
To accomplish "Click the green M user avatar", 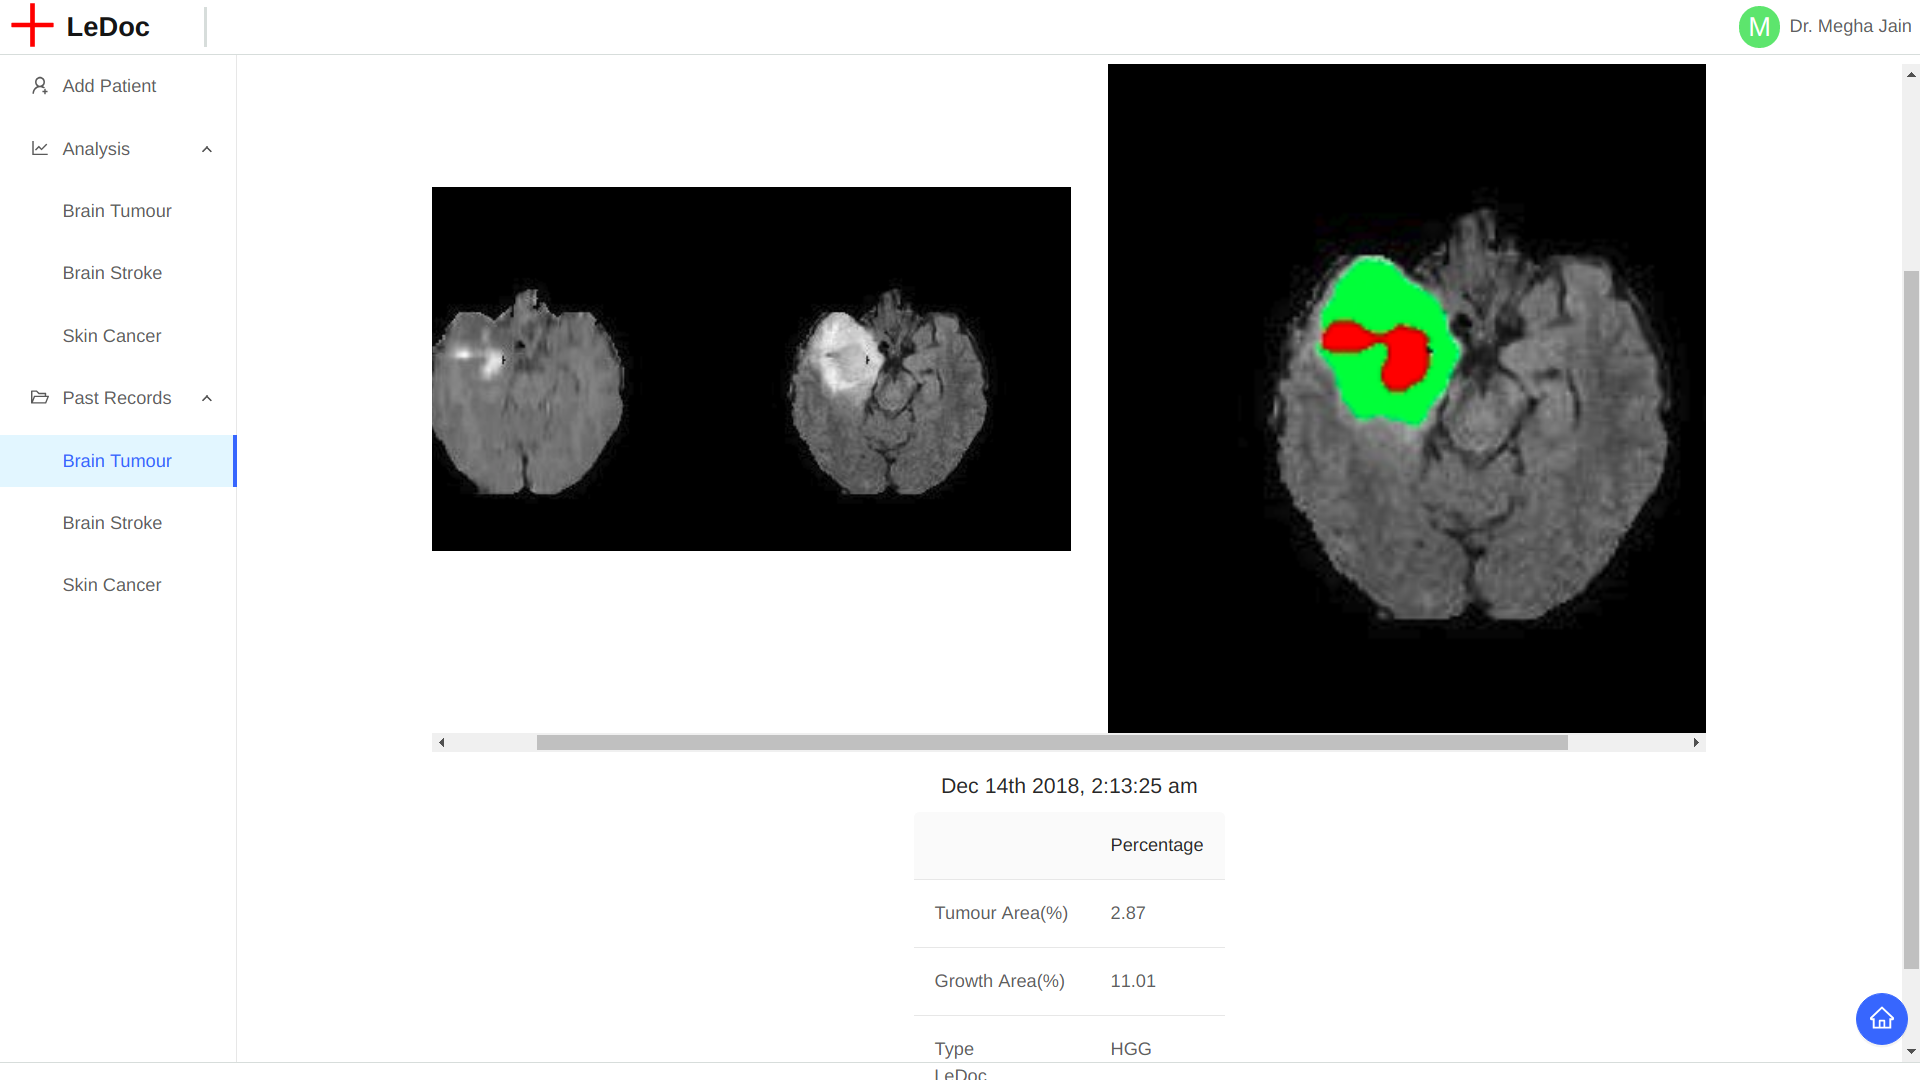I will point(1758,27).
